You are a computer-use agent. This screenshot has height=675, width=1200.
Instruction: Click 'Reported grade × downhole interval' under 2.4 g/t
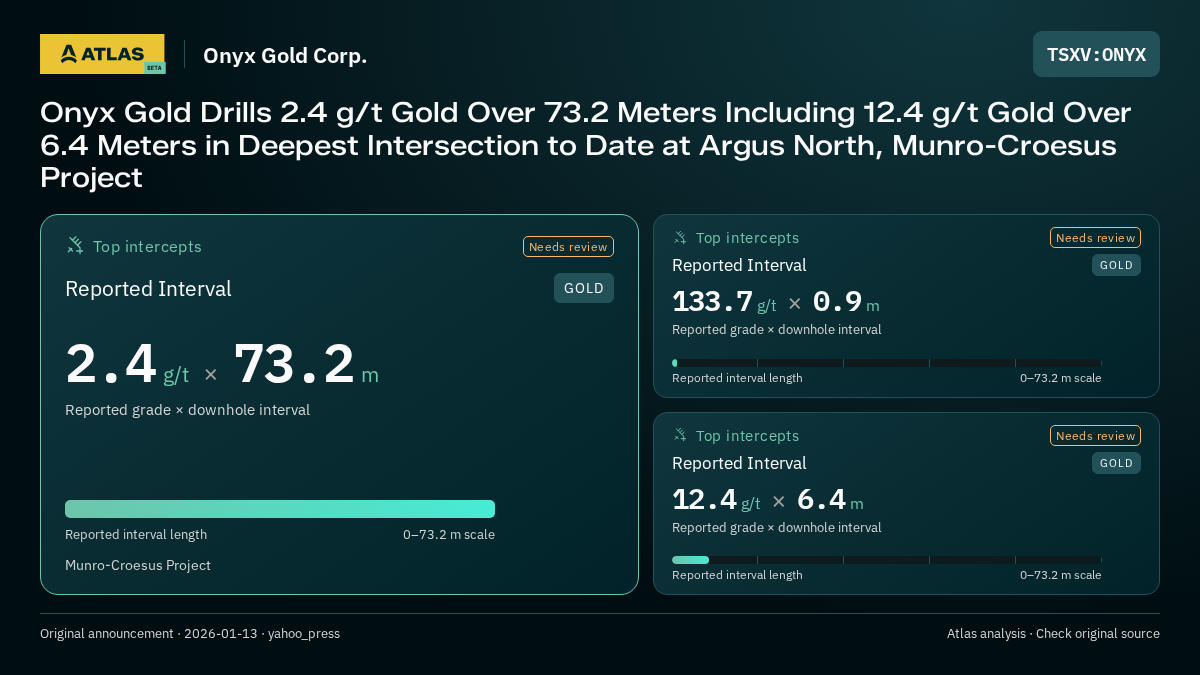click(187, 410)
